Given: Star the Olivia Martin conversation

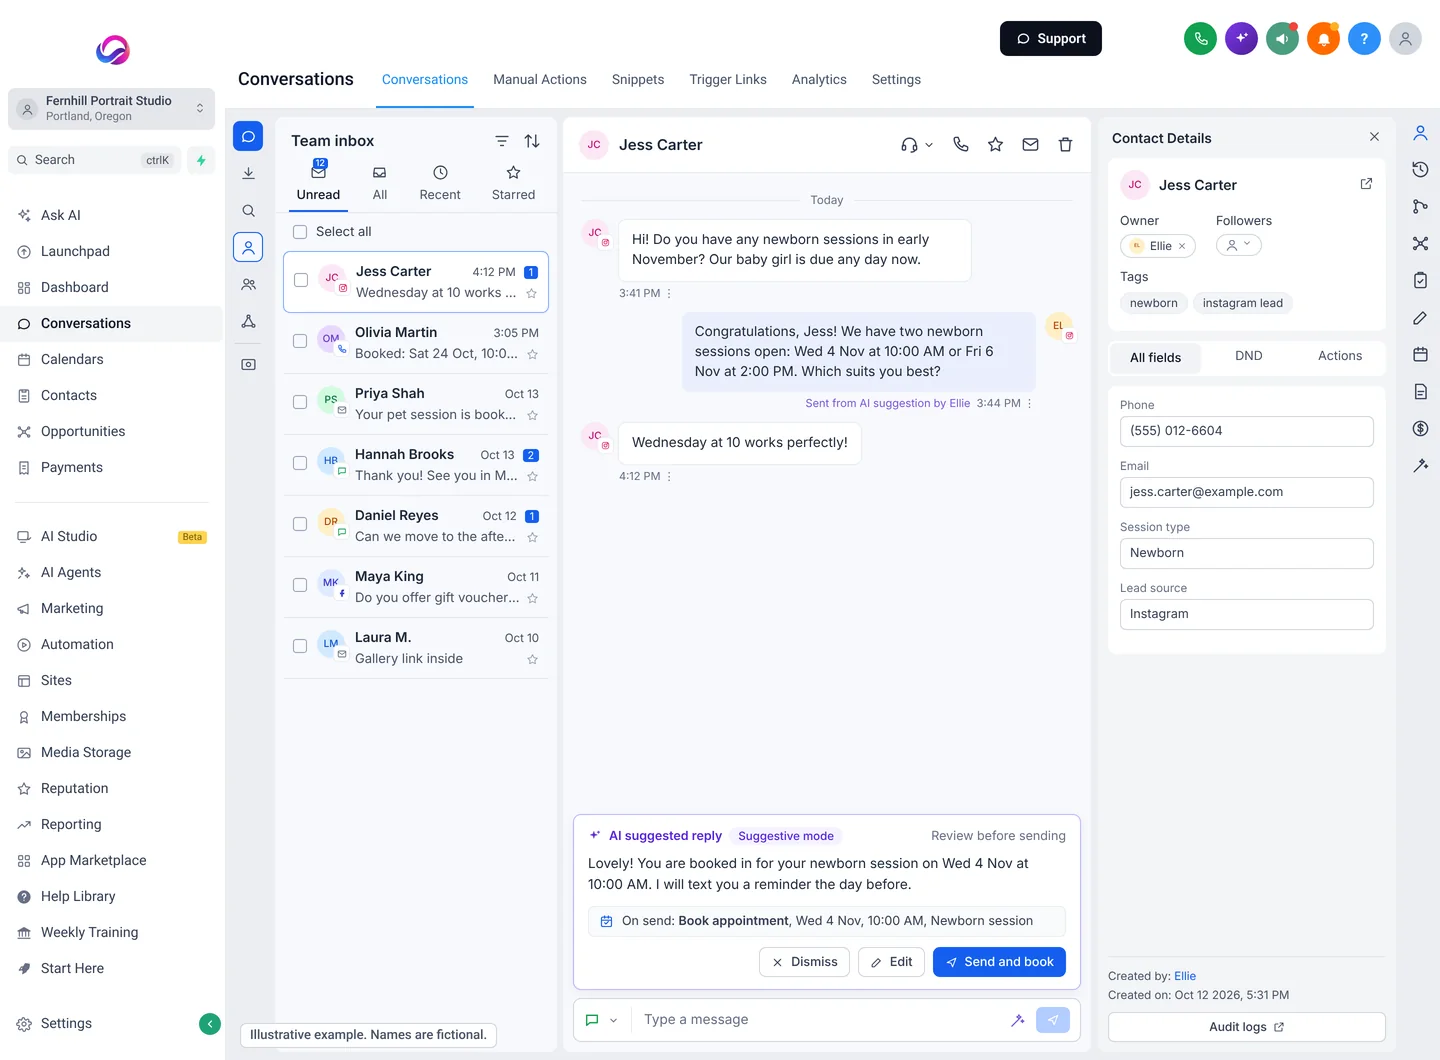Looking at the screenshot, I should (532, 354).
